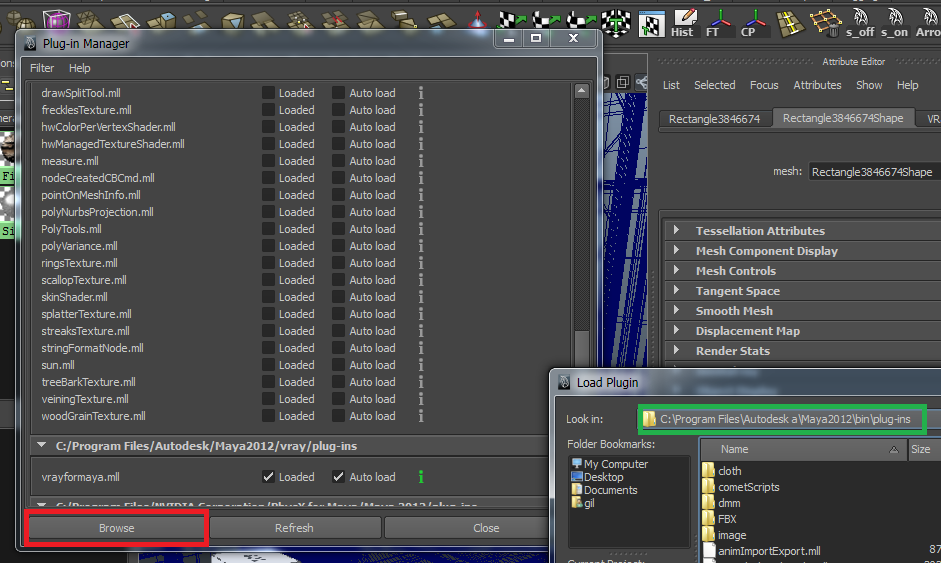Image resolution: width=941 pixels, height=563 pixels.
Task: Check Loaded for woodGrainTexture.mll
Action: point(268,416)
